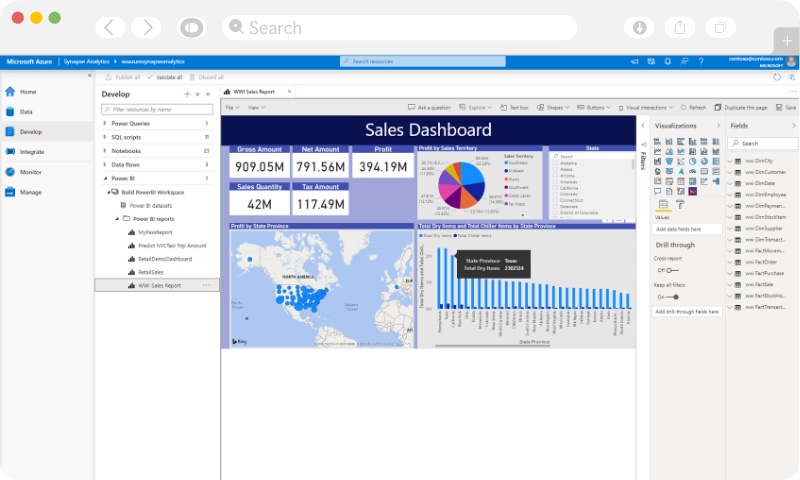
Task: Collapse the Fields pane chevron
Action: (x=793, y=125)
